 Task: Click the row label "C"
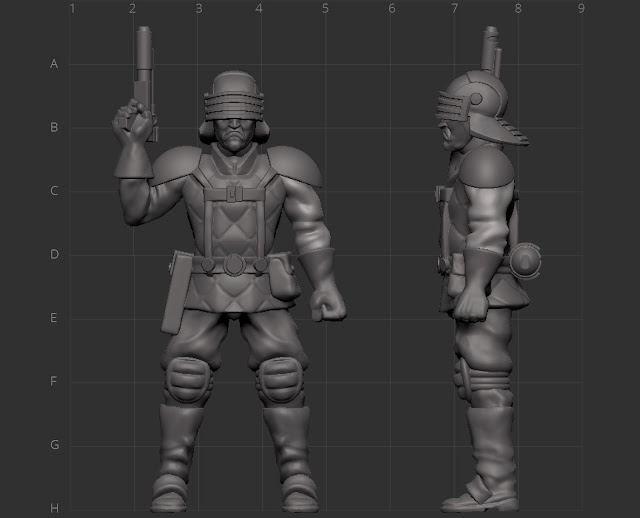(54, 191)
